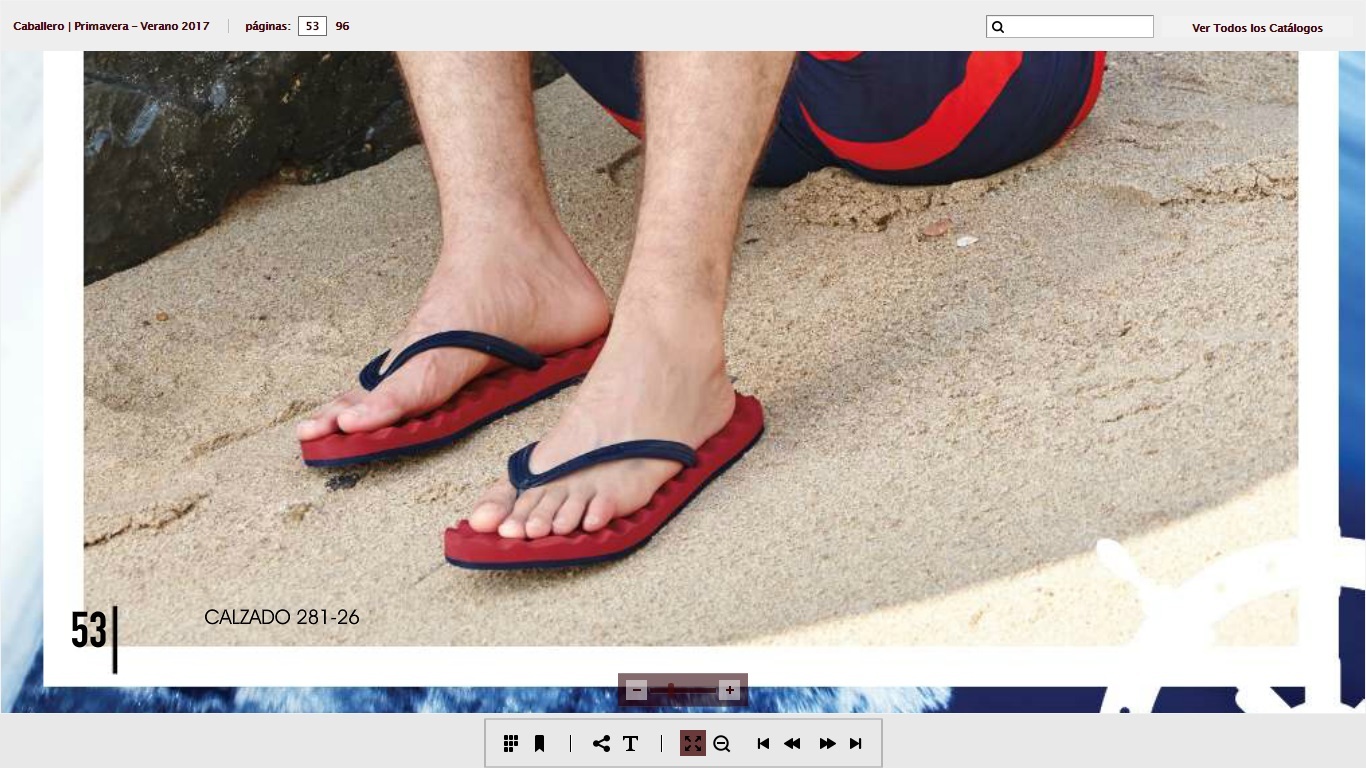This screenshot has height=768, width=1366.
Task: Click the zoom out magnifier icon
Action: 722,743
